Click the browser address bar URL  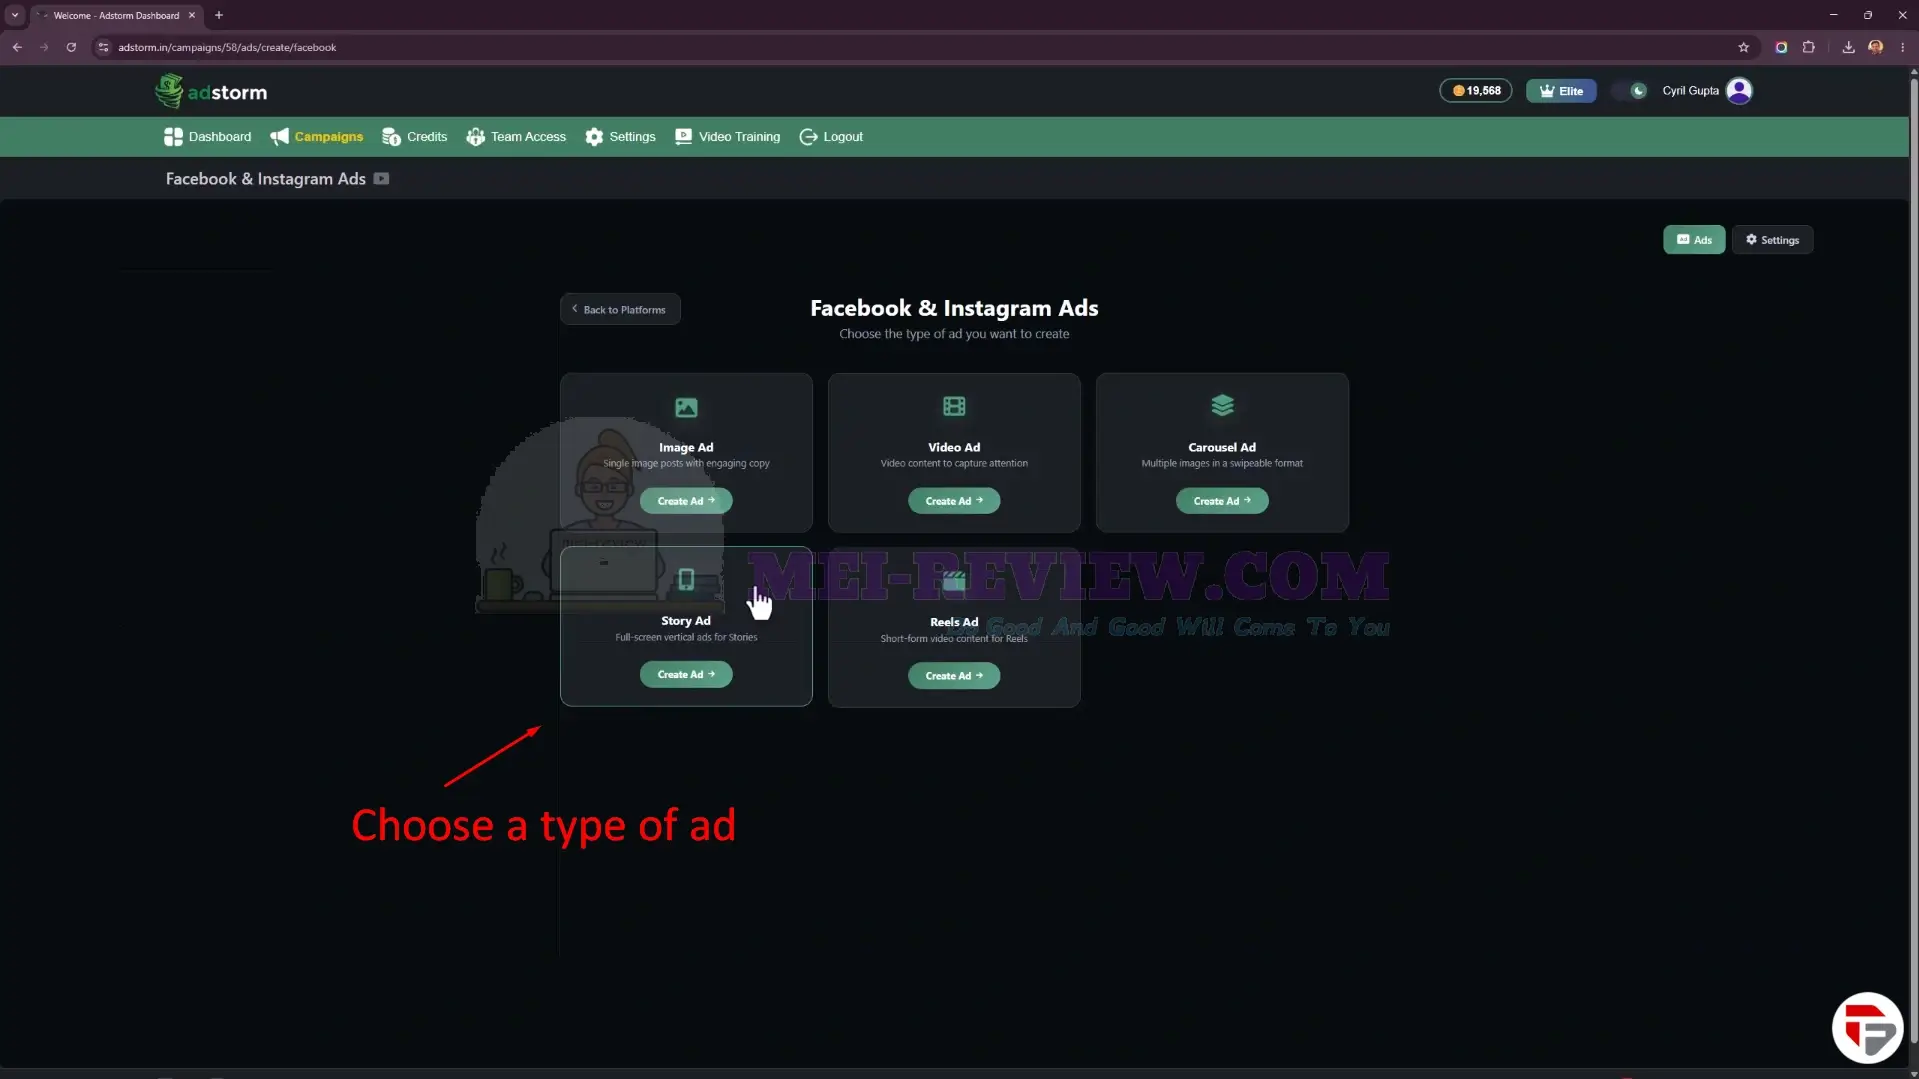[227, 47]
